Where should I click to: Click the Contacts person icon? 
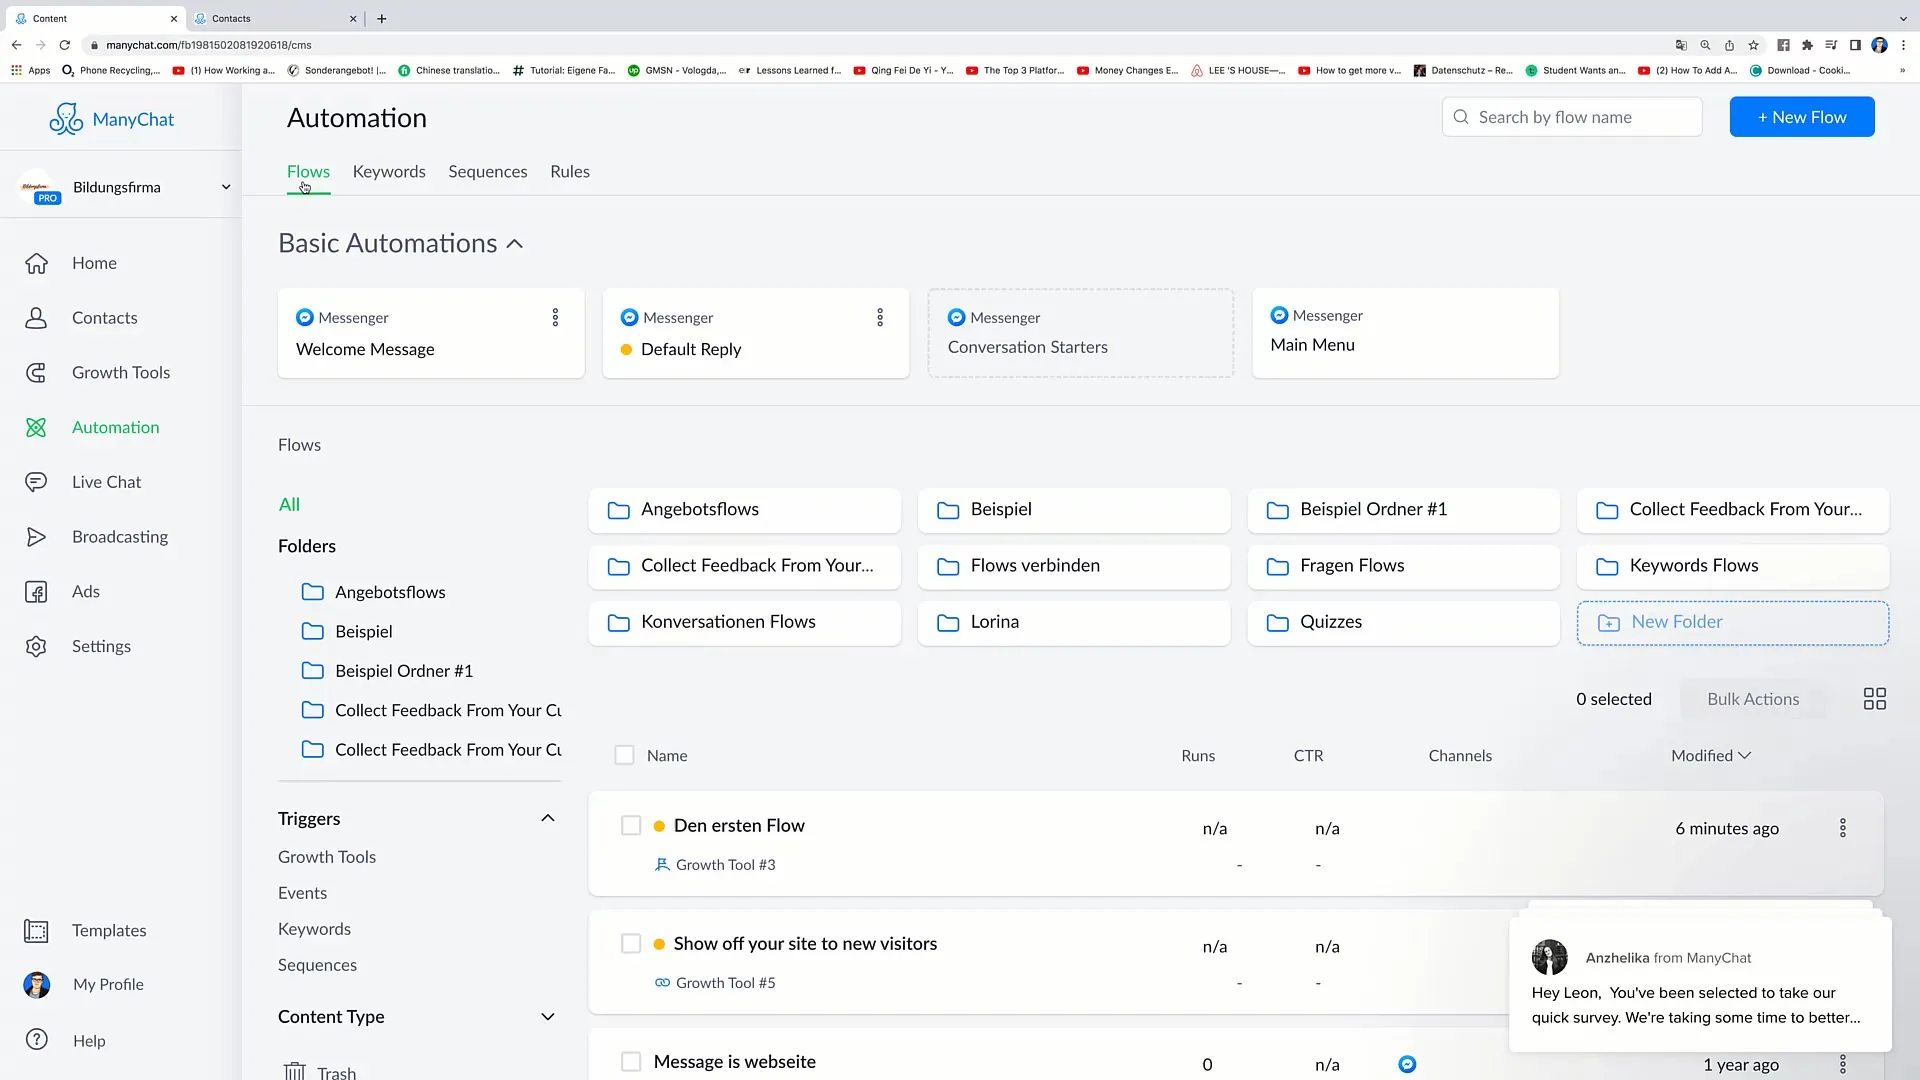[x=36, y=318]
